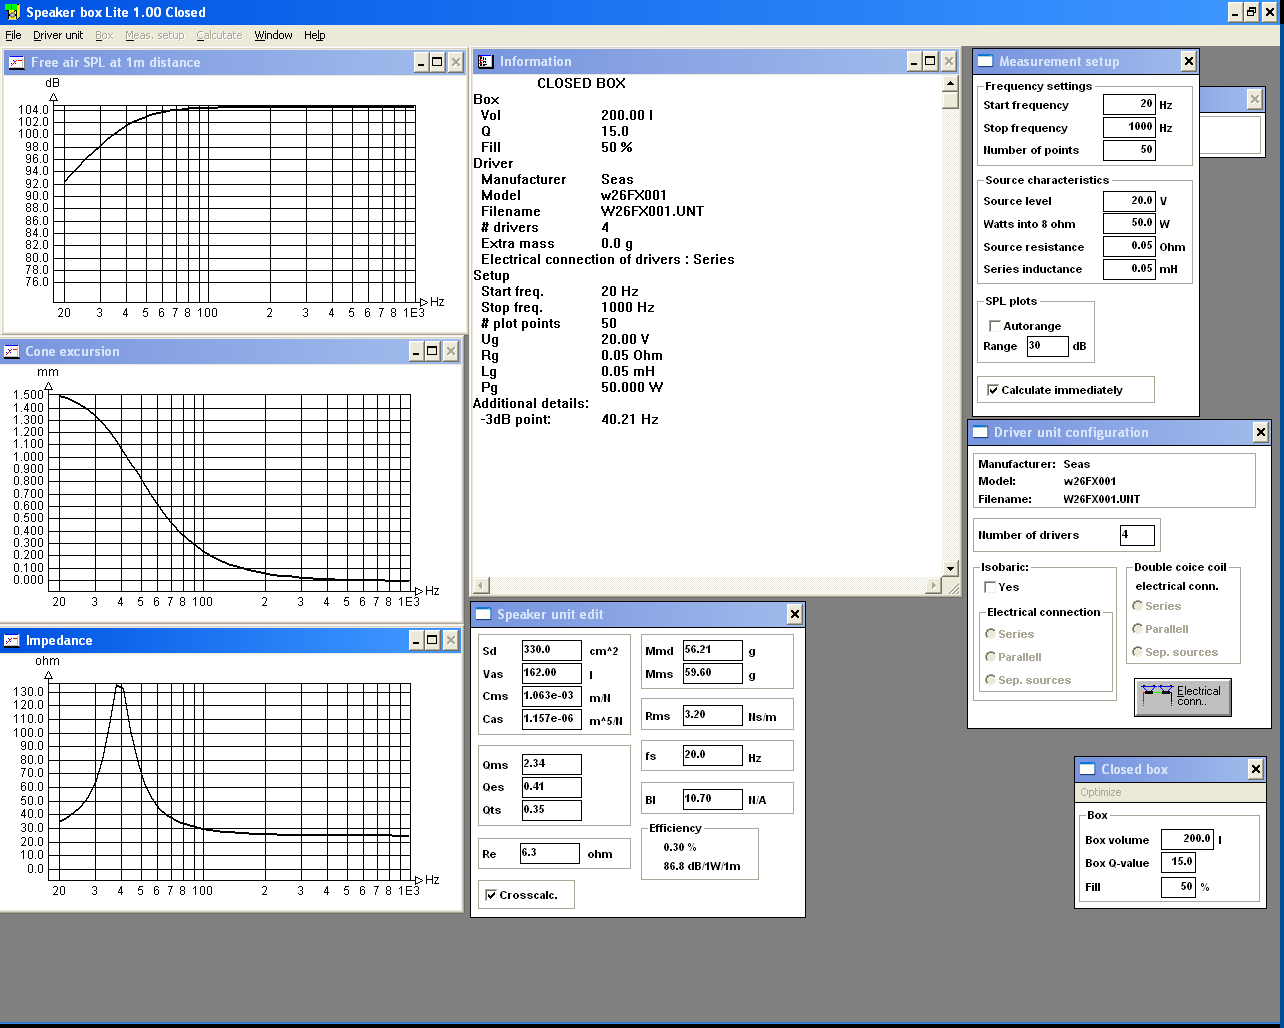Open the Driver unit menu
Screen dimensions: 1284x1028
(58, 35)
